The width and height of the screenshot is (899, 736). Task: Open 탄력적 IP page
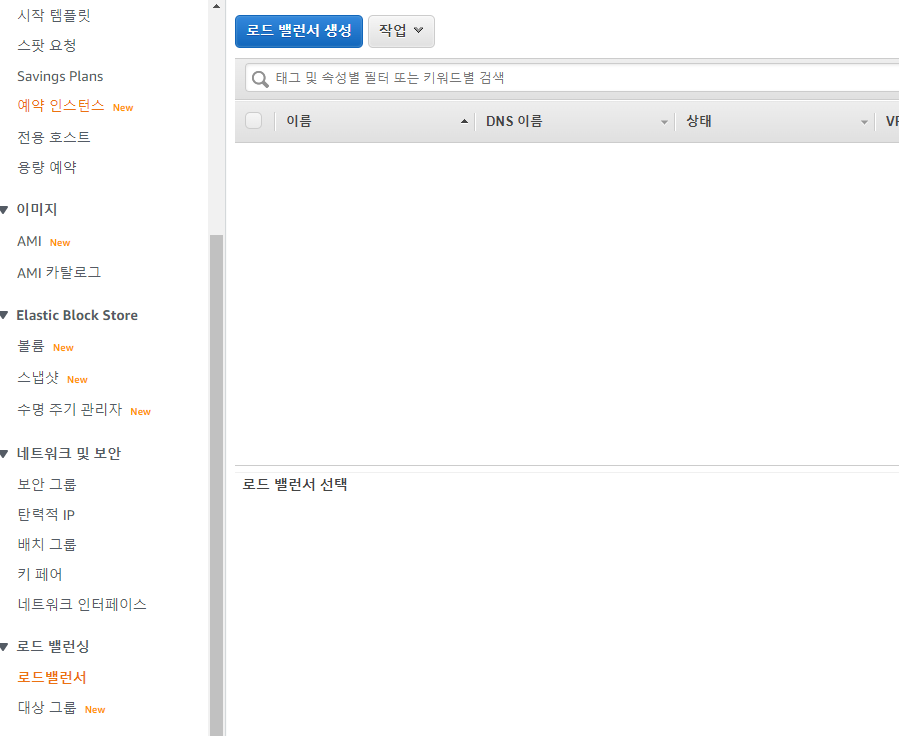(46, 515)
